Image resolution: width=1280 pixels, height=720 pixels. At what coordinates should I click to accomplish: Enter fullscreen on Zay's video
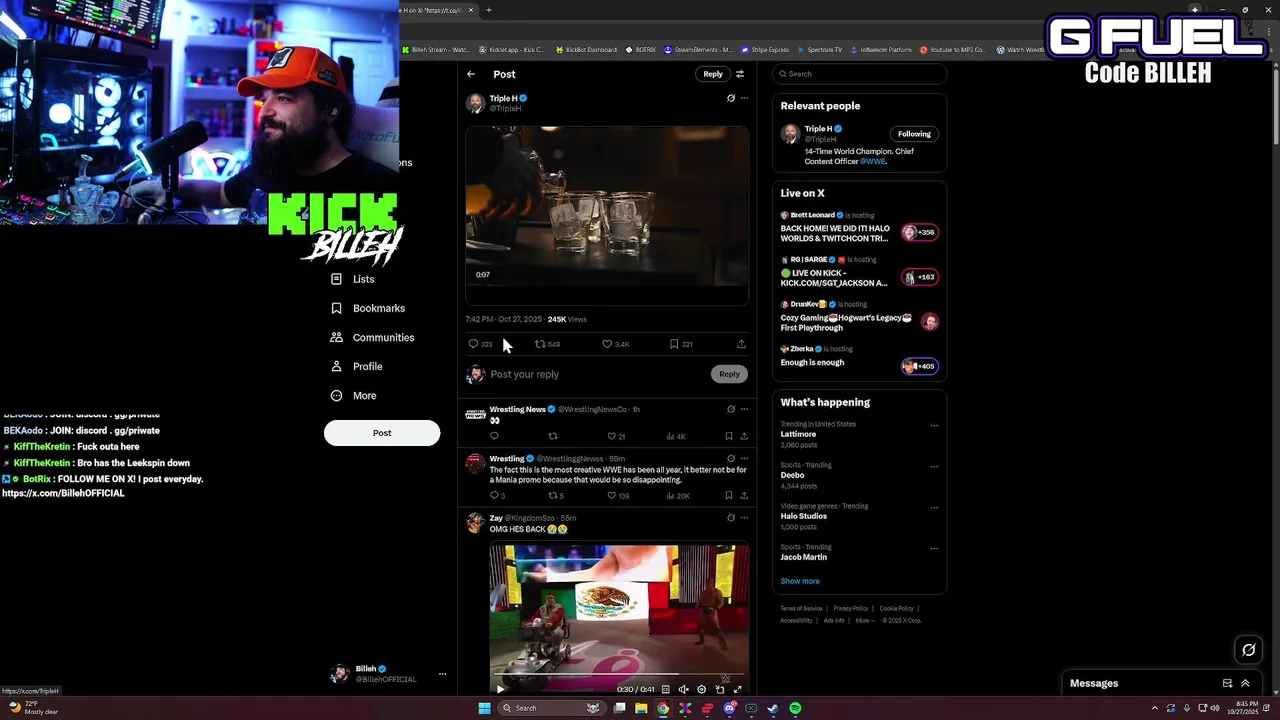click(738, 689)
